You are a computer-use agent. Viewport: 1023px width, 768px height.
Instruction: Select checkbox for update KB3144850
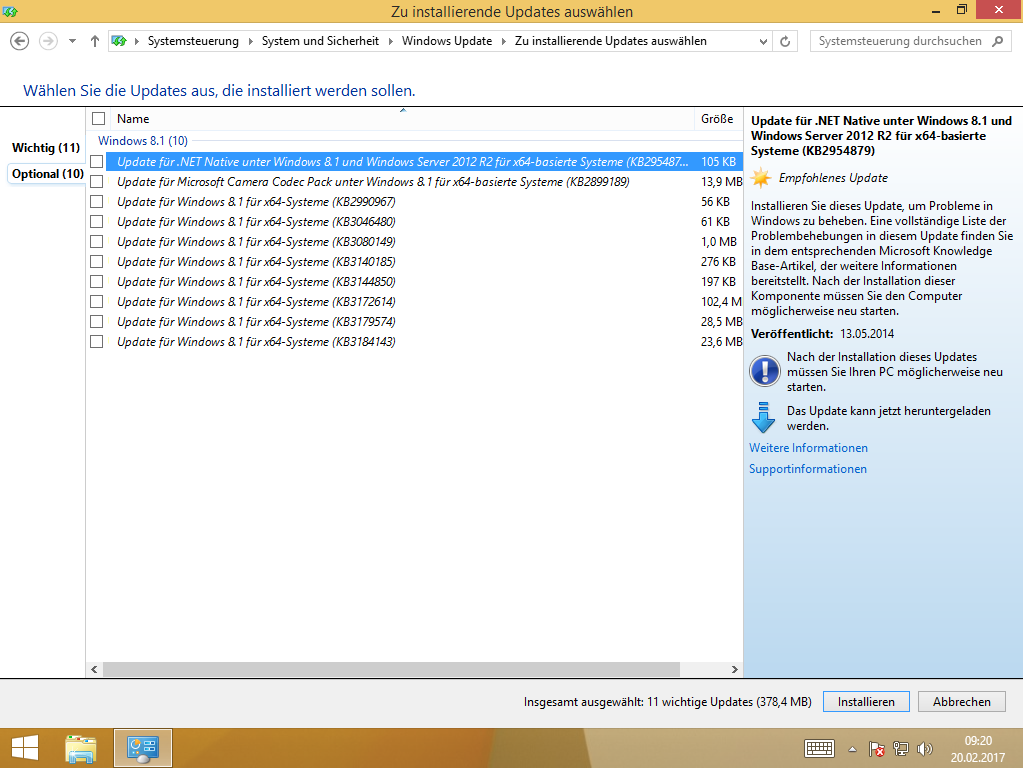click(x=97, y=282)
